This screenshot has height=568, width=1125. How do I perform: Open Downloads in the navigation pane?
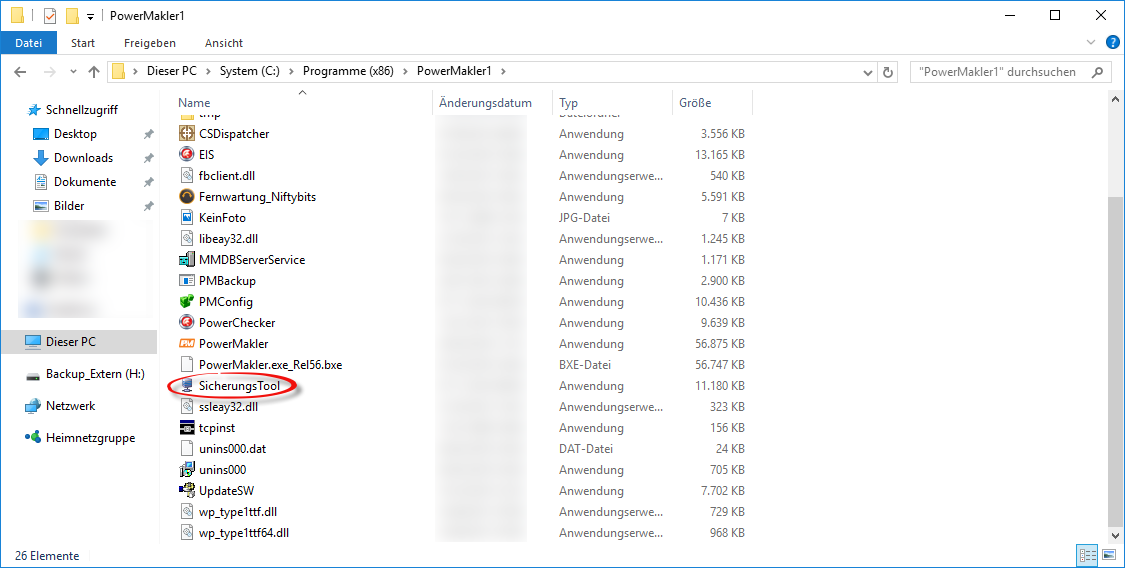[x=83, y=158]
